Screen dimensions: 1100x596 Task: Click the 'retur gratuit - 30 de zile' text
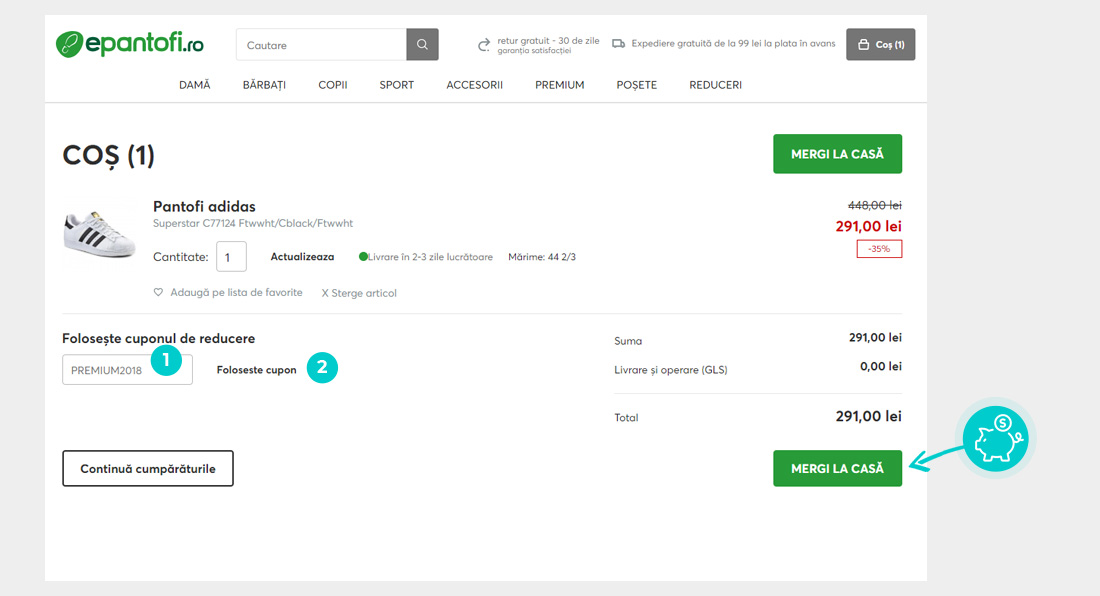pyautogui.click(x=549, y=41)
